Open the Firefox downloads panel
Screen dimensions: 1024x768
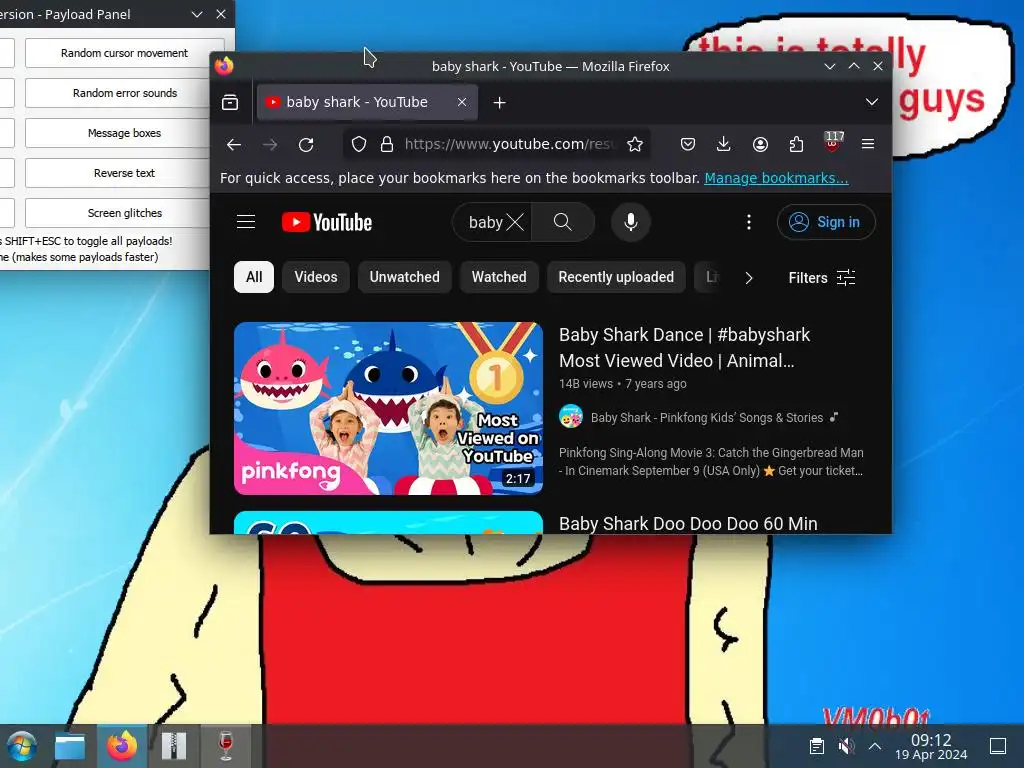[724, 144]
